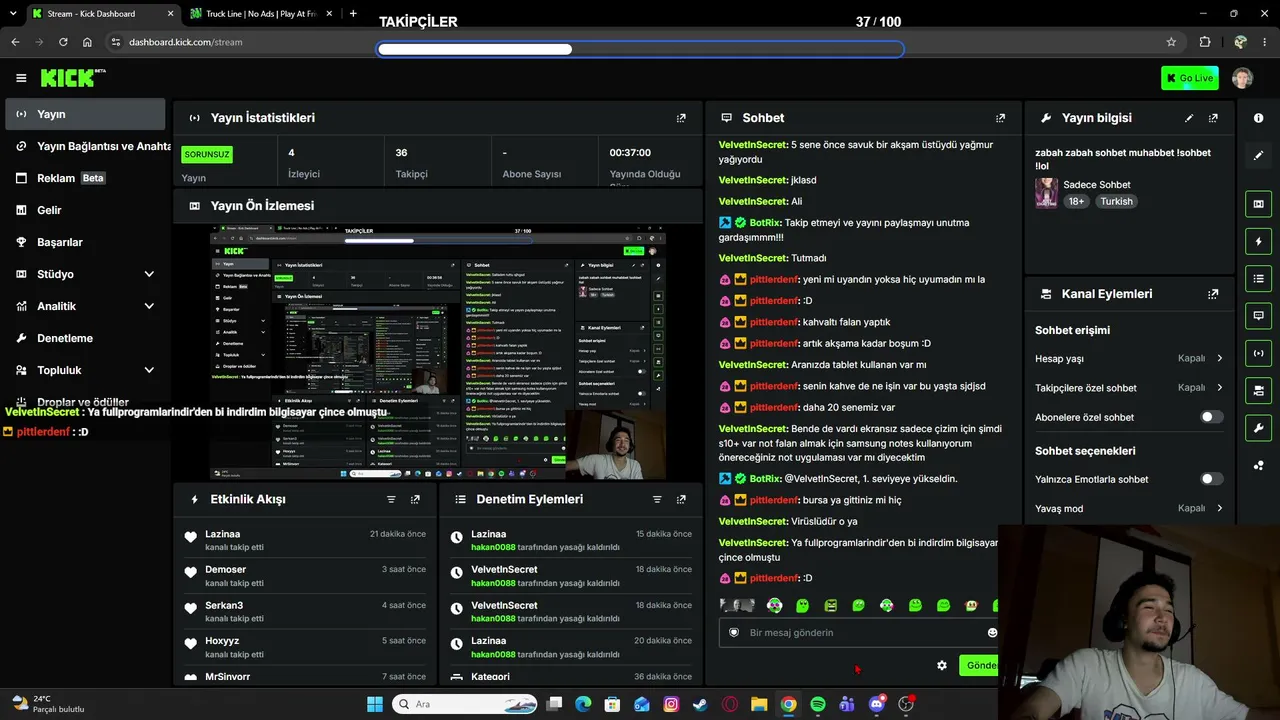Pop out the Sohbet chat panel
The height and width of the screenshot is (720, 1280).
pos(1000,118)
